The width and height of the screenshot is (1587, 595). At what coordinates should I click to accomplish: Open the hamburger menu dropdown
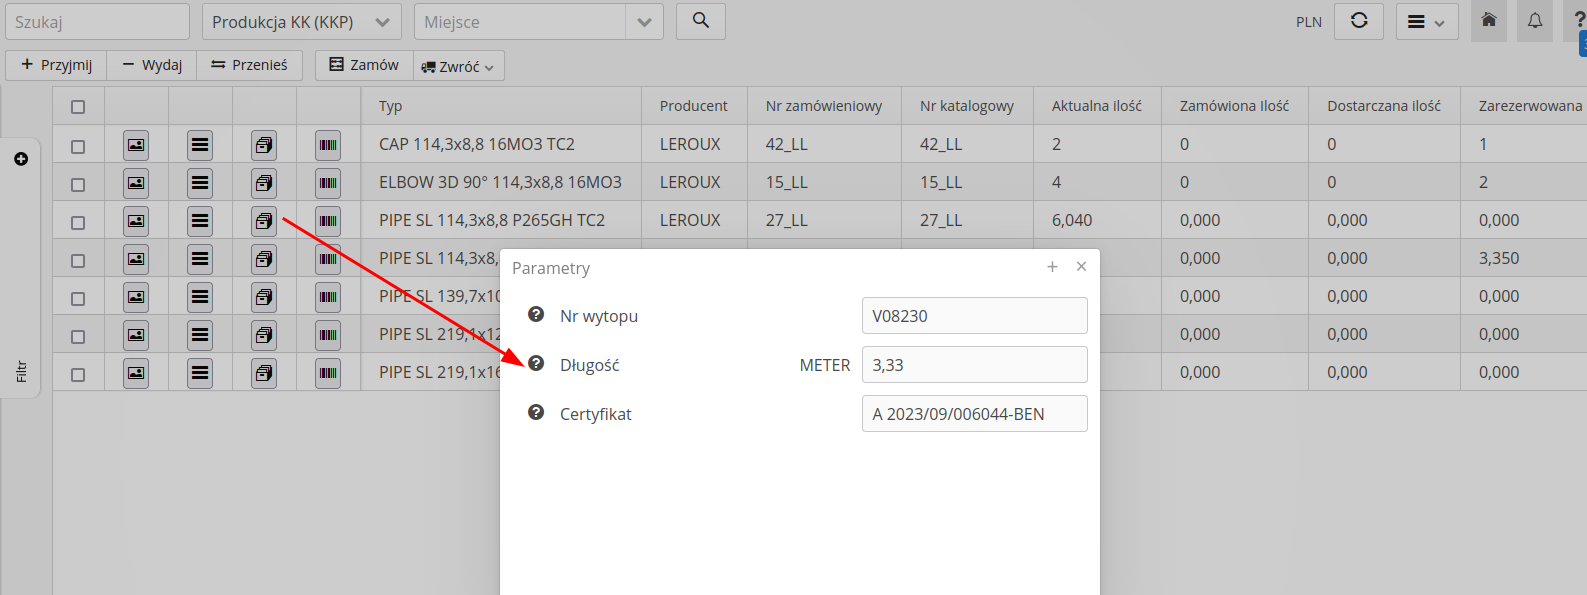(x=1426, y=22)
